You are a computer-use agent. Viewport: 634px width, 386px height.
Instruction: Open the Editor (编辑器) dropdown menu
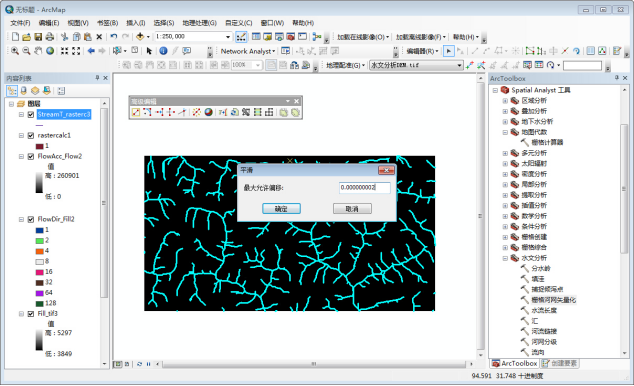pyautogui.click(x=423, y=51)
